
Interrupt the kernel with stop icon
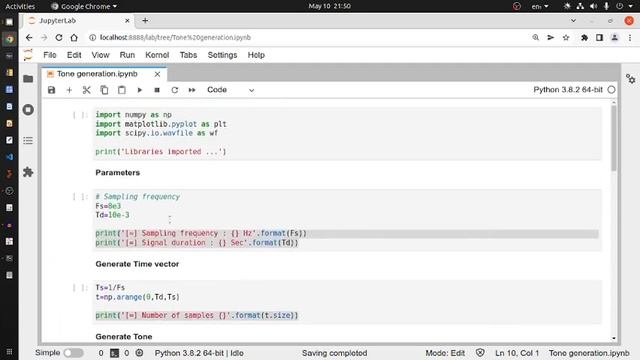coord(157,90)
